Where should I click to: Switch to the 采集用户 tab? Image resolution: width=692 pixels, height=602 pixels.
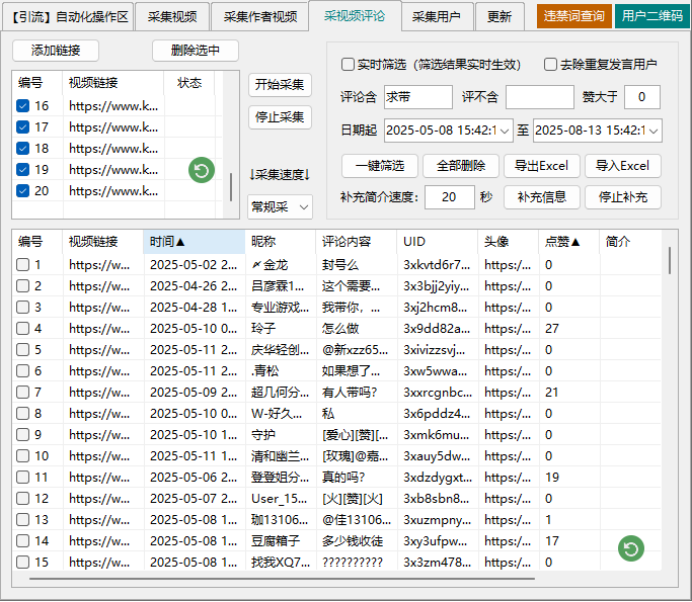(x=436, y=17)
